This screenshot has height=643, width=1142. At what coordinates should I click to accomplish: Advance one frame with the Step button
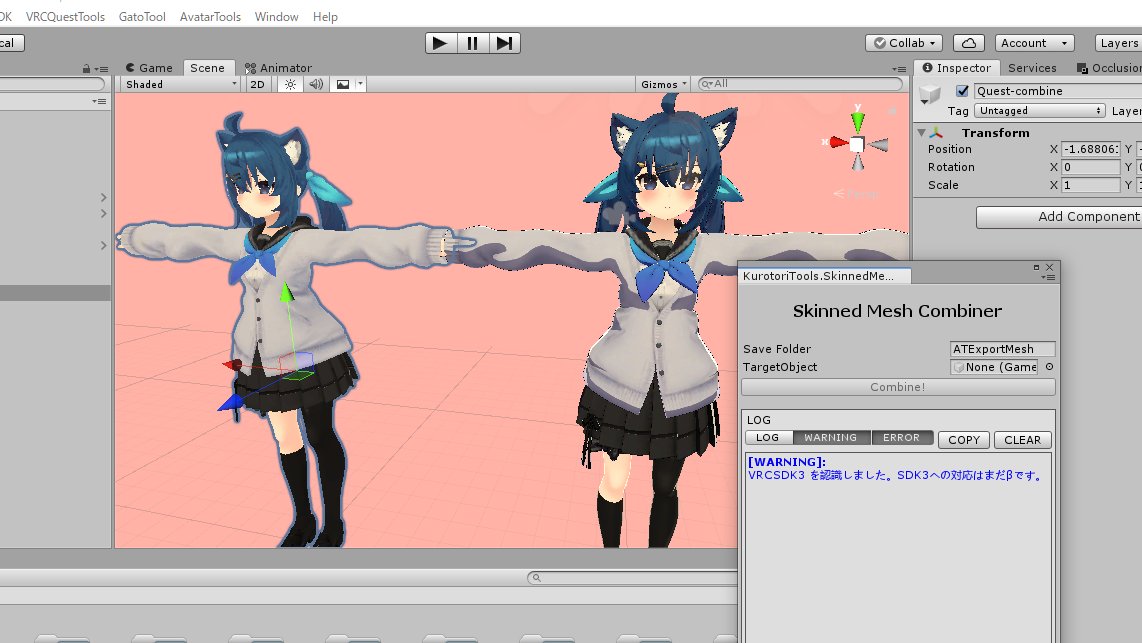(504, 43)
